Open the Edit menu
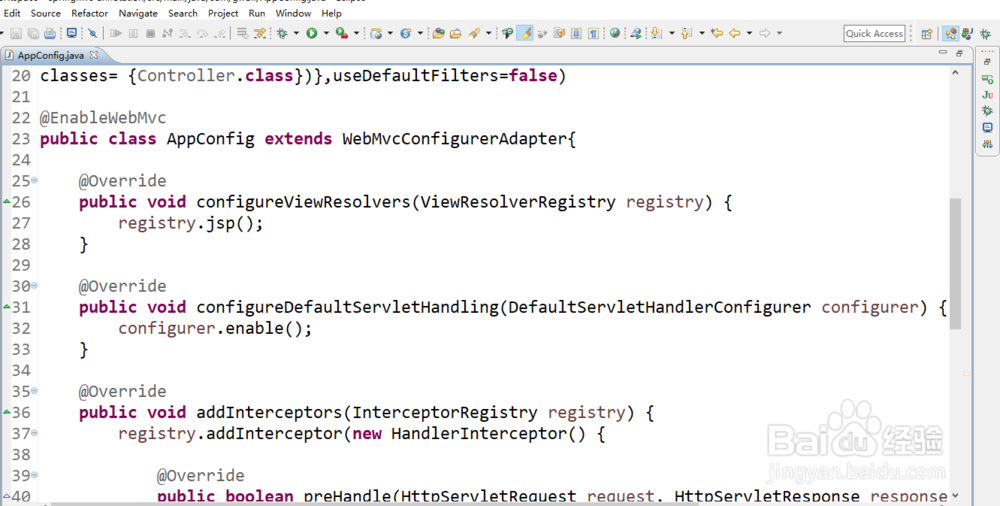 click(x=12, y=13)
